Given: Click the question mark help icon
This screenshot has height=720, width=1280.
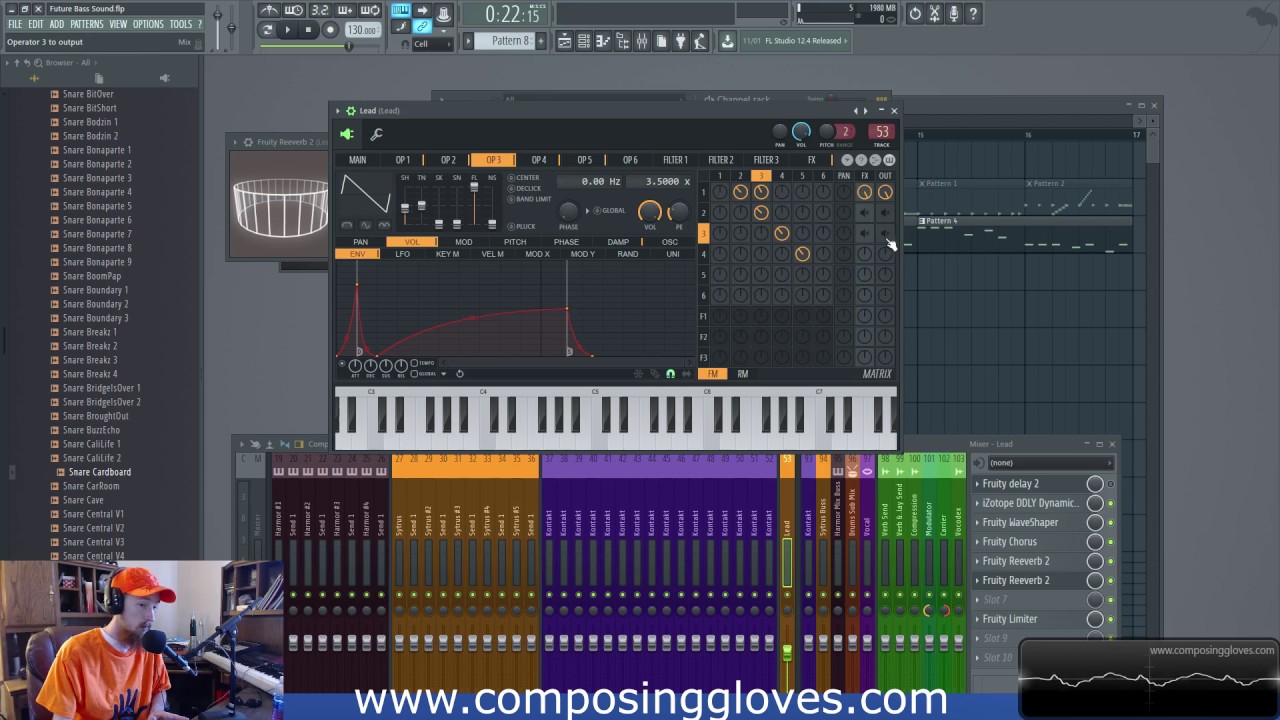Looking at the screenshot, I should [972, 14].
